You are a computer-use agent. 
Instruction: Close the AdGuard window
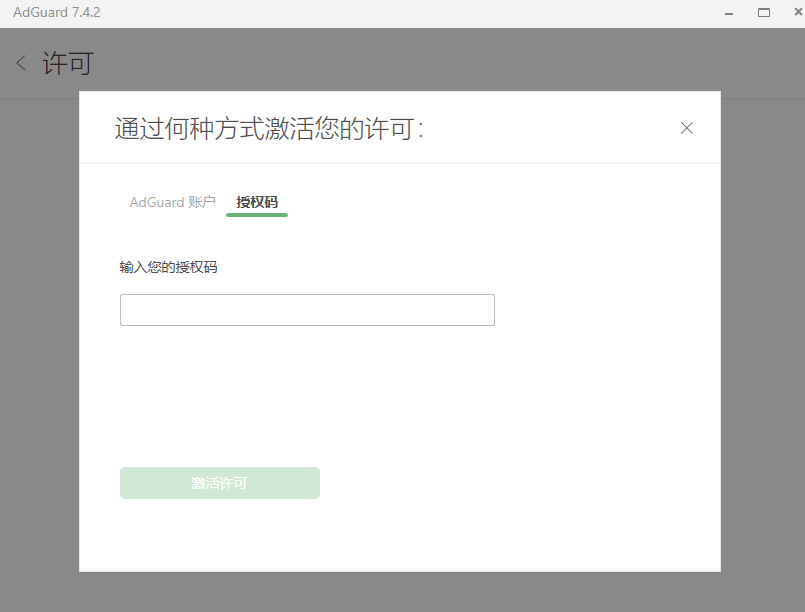(x=798, y=12)
